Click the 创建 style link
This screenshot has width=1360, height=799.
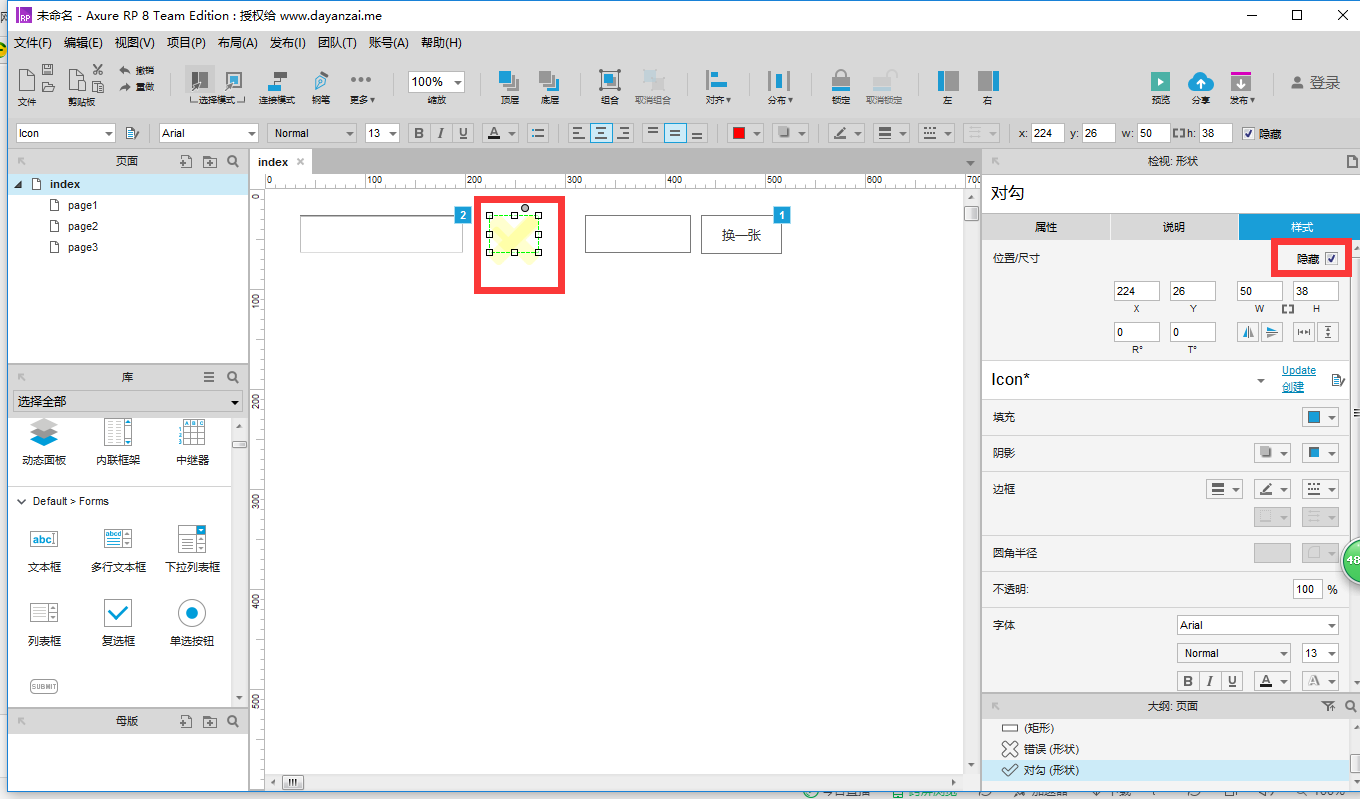[x=1293, y=387]
